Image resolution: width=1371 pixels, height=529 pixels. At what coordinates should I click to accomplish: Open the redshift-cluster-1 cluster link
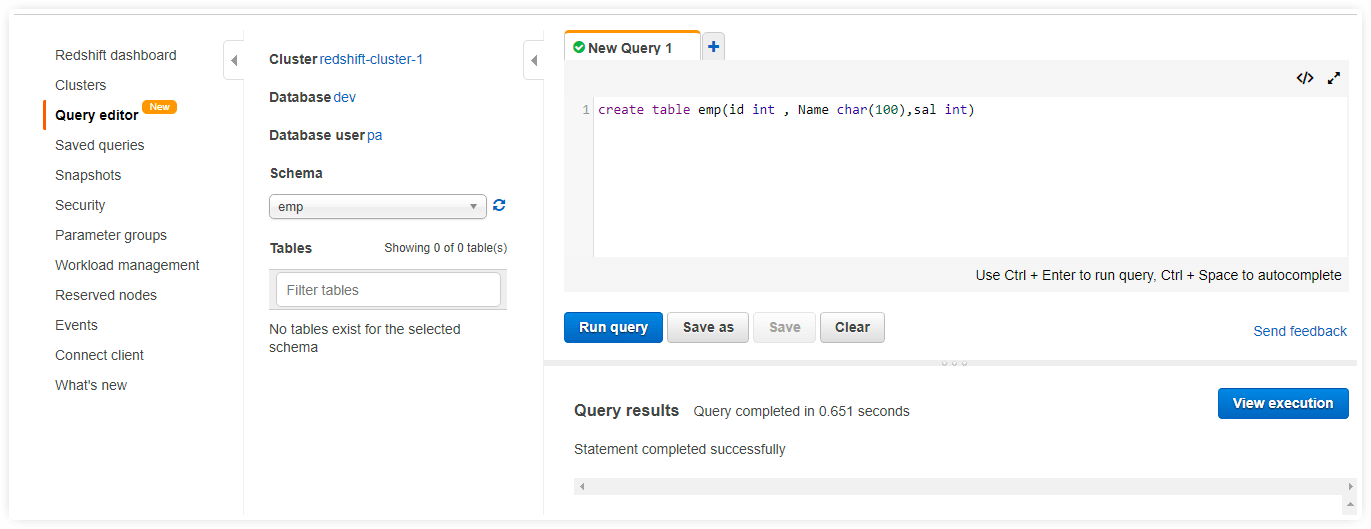click(371, 59)
